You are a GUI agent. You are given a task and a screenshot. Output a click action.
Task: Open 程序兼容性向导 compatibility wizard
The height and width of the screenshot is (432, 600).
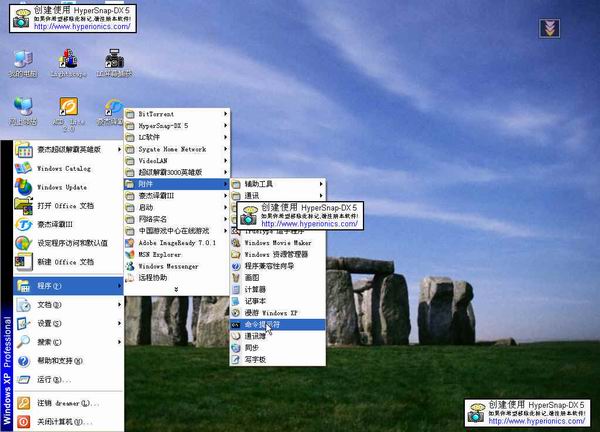pyautogui.click(x=278, y=266)
